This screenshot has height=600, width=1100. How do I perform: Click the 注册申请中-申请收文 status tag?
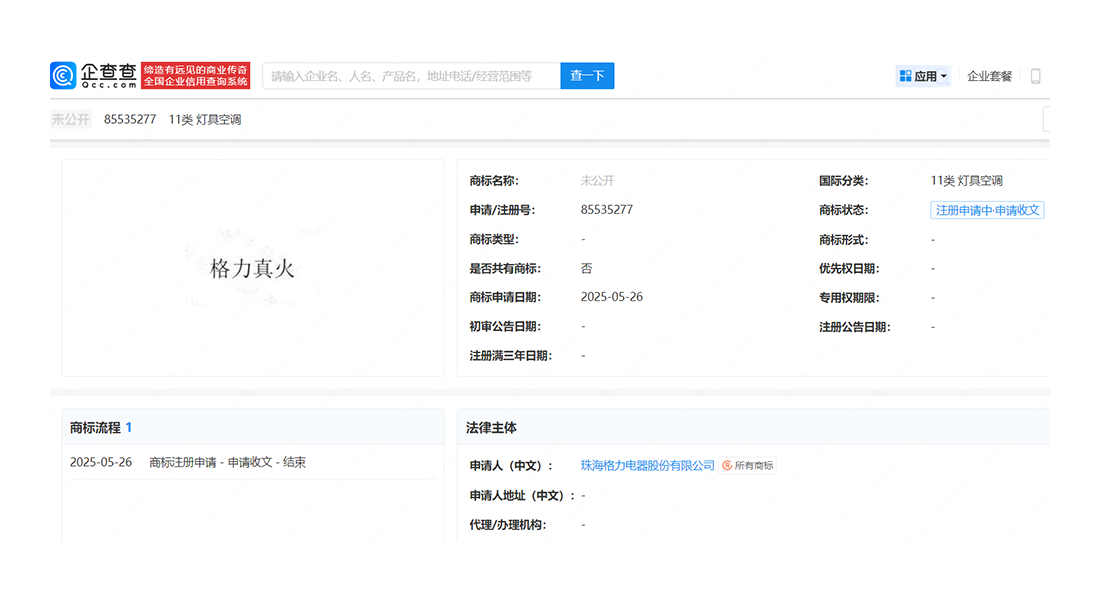987,210
